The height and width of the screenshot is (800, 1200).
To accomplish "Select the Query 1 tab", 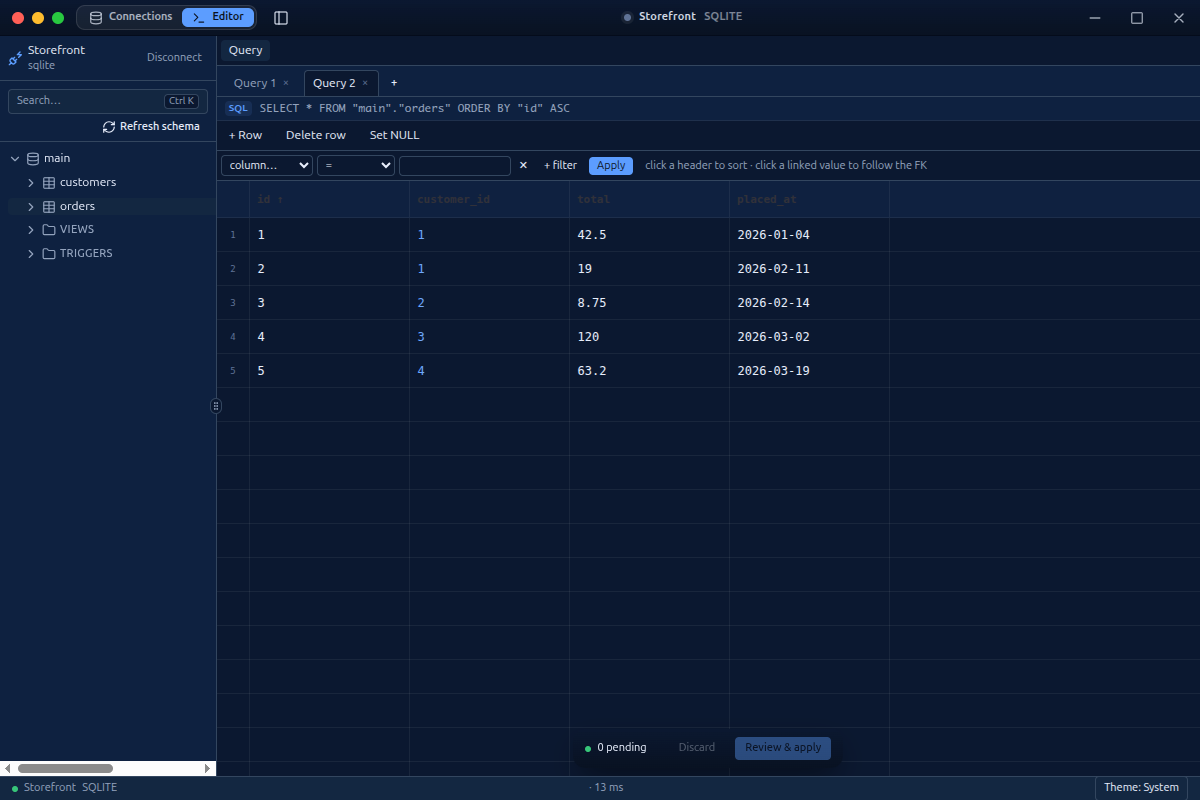I will tap(255, 83).
